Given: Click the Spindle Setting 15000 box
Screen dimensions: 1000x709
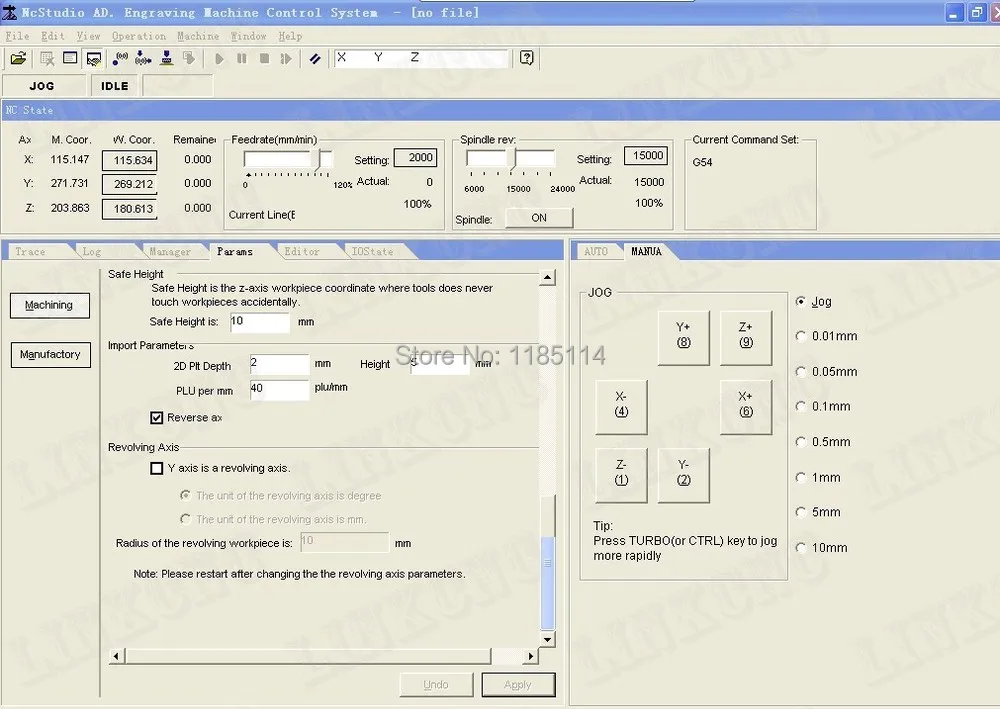Looking at the screenshot, I should 646,156.
